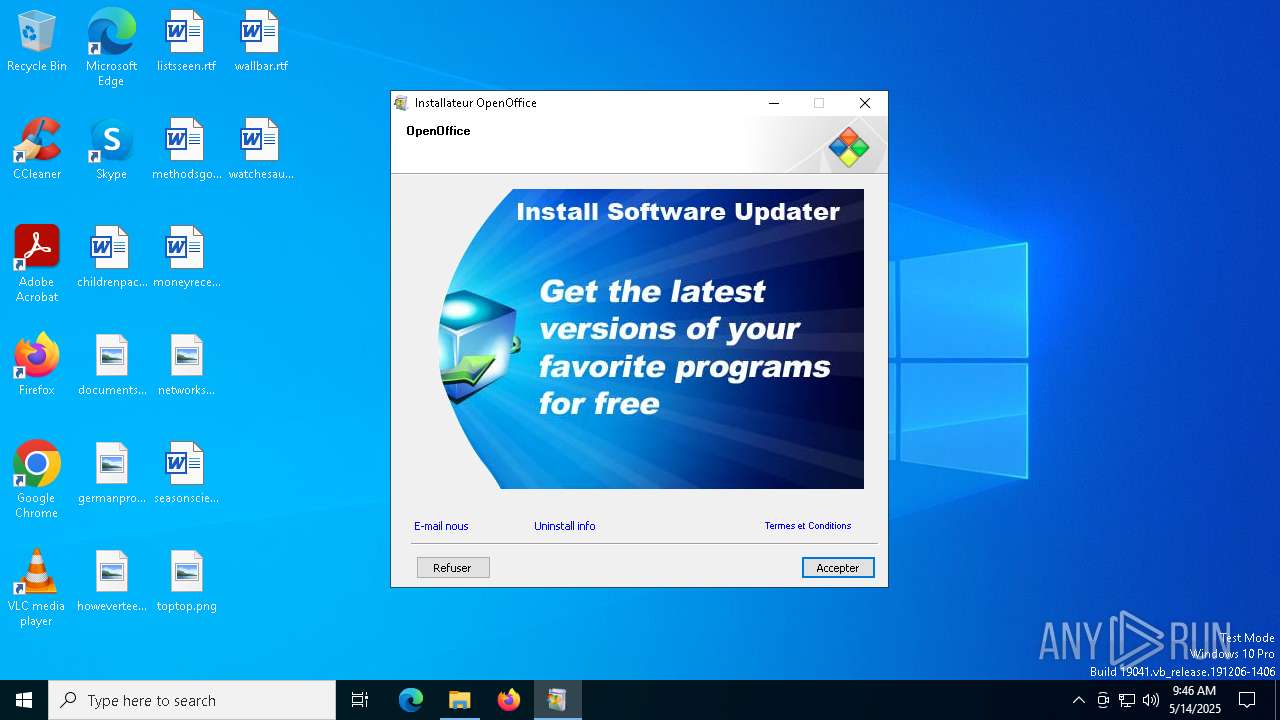1280x720 pixels.
Task: Select the Firefox desktop shortcut
Action: (x=37, y=365)
